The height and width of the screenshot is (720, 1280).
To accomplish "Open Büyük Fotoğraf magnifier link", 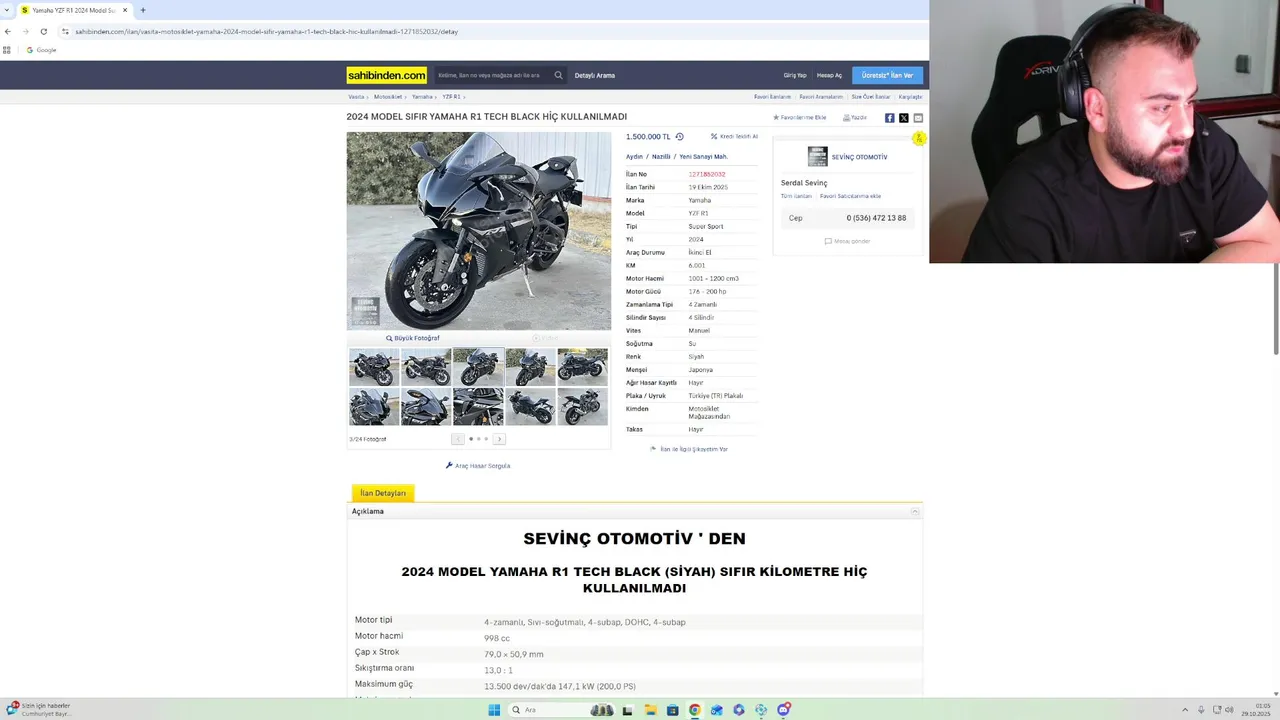I will [x=412, y=338].
